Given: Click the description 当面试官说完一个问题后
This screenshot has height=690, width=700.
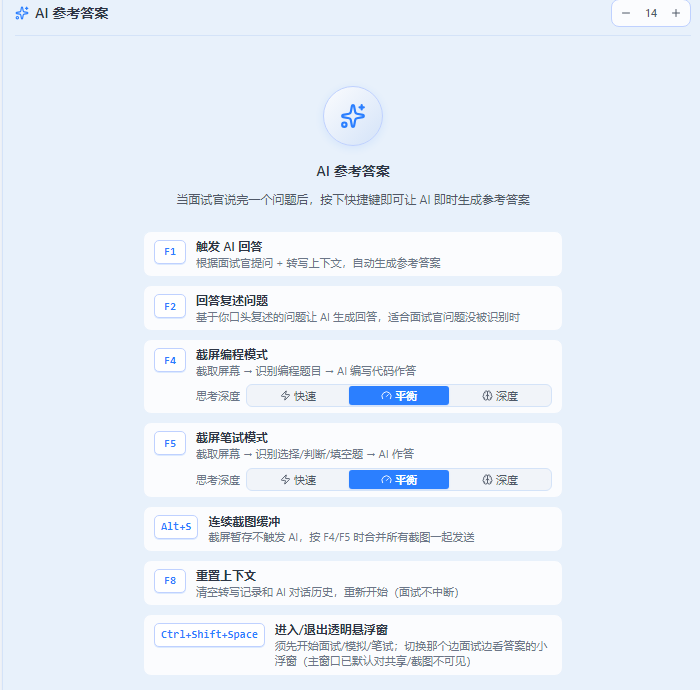Looking at the screenshot, I should (353, 200).
